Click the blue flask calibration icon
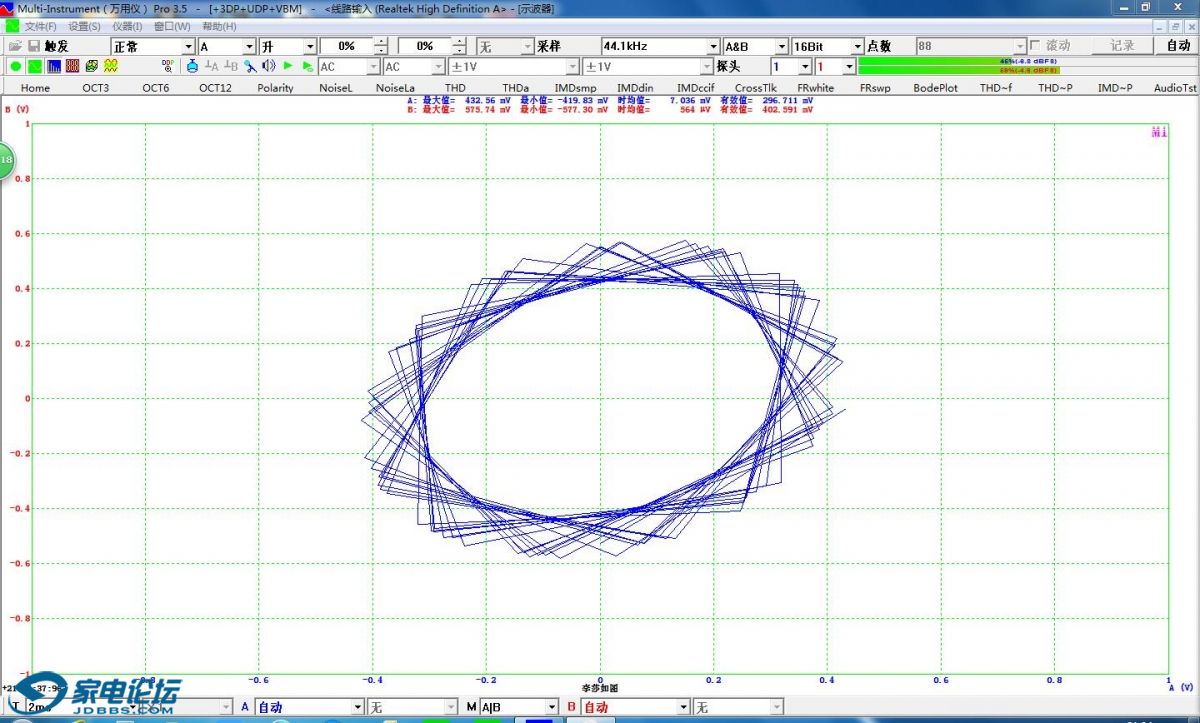Screen dimensions: 1200x723 click(x=192, y=66)
